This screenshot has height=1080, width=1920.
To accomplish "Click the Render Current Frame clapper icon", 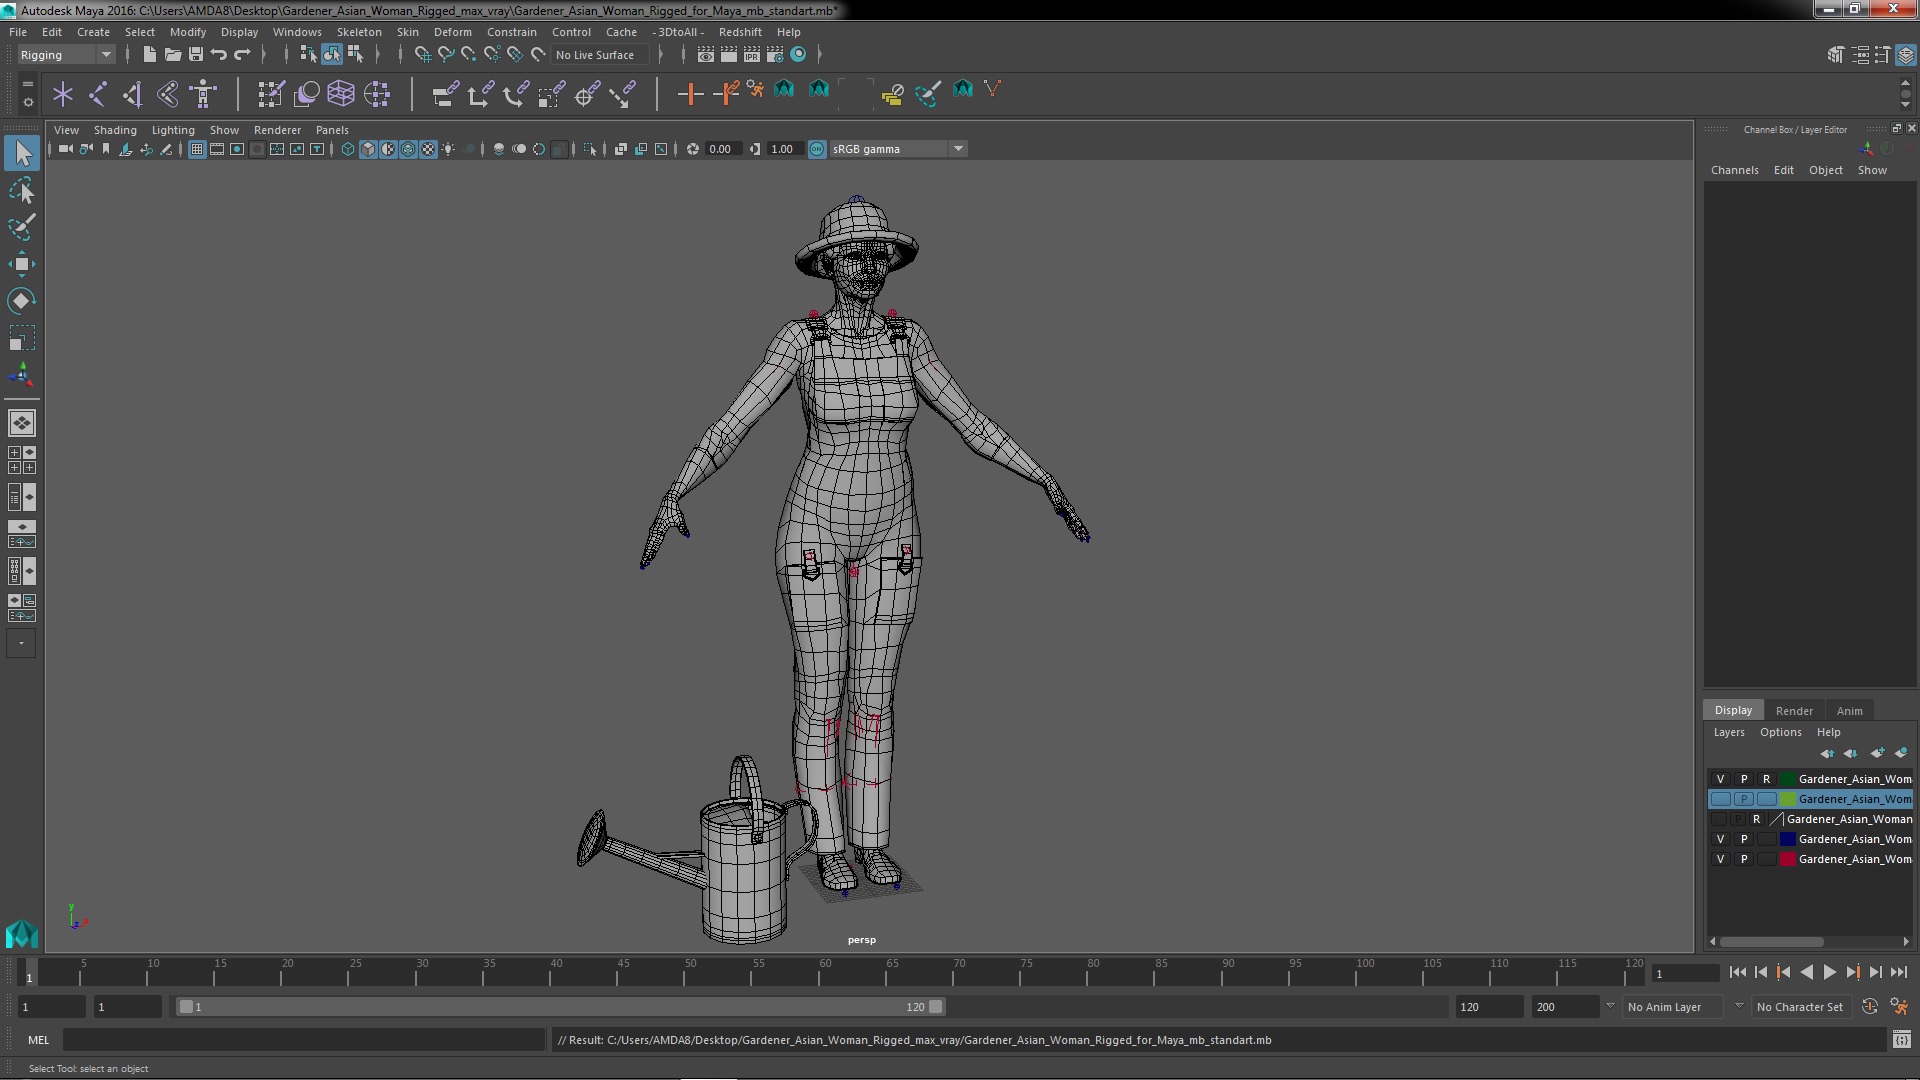I will pyautogui.click(x=729, y=54).
